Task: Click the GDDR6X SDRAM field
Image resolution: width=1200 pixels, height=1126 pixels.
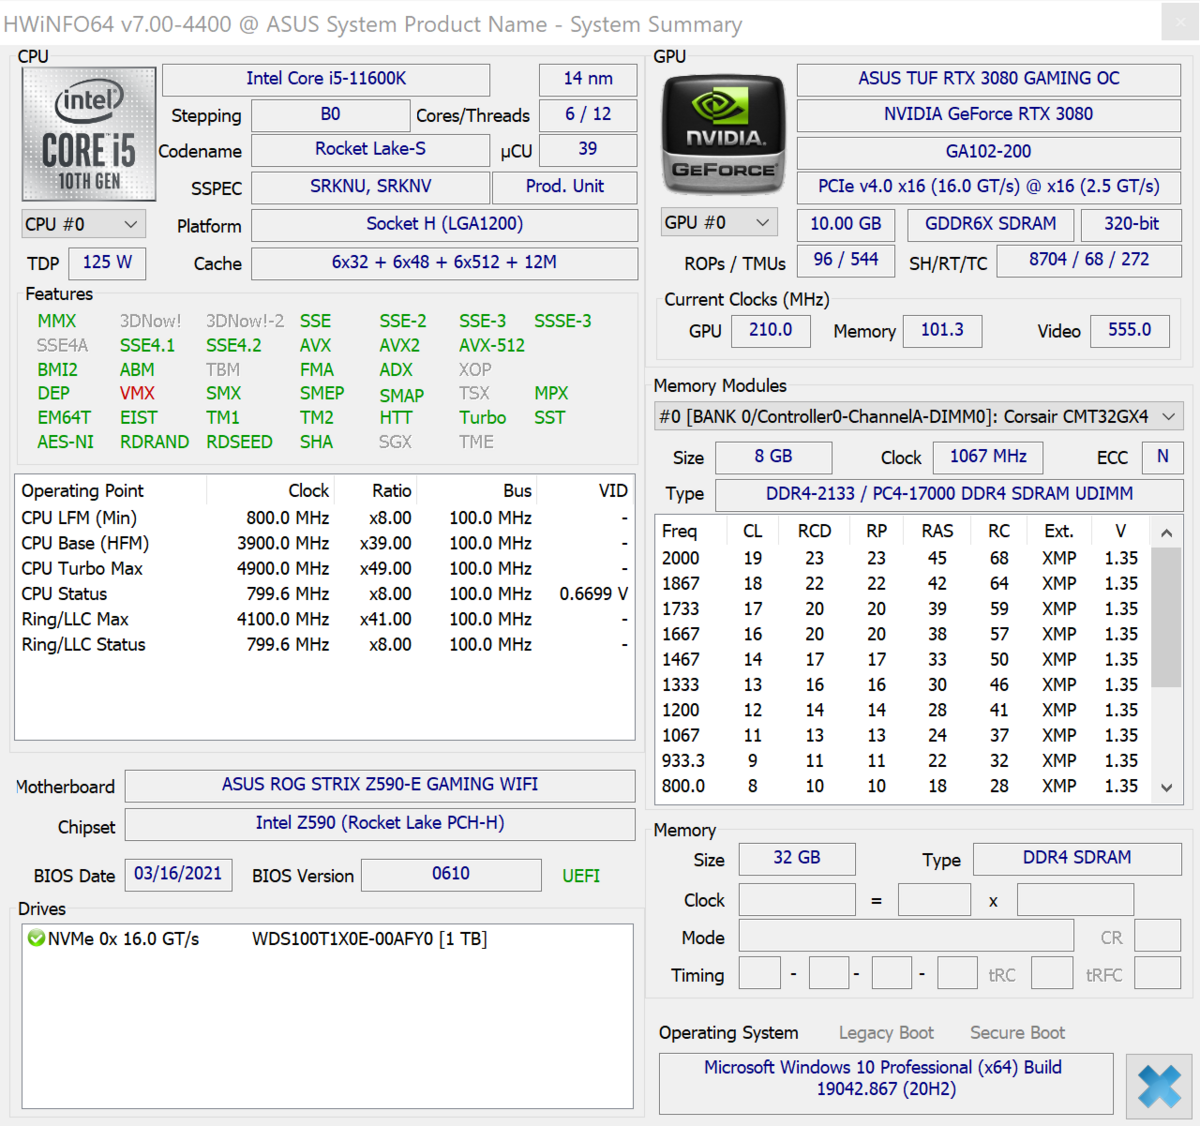Action: (x=991, y=224)
